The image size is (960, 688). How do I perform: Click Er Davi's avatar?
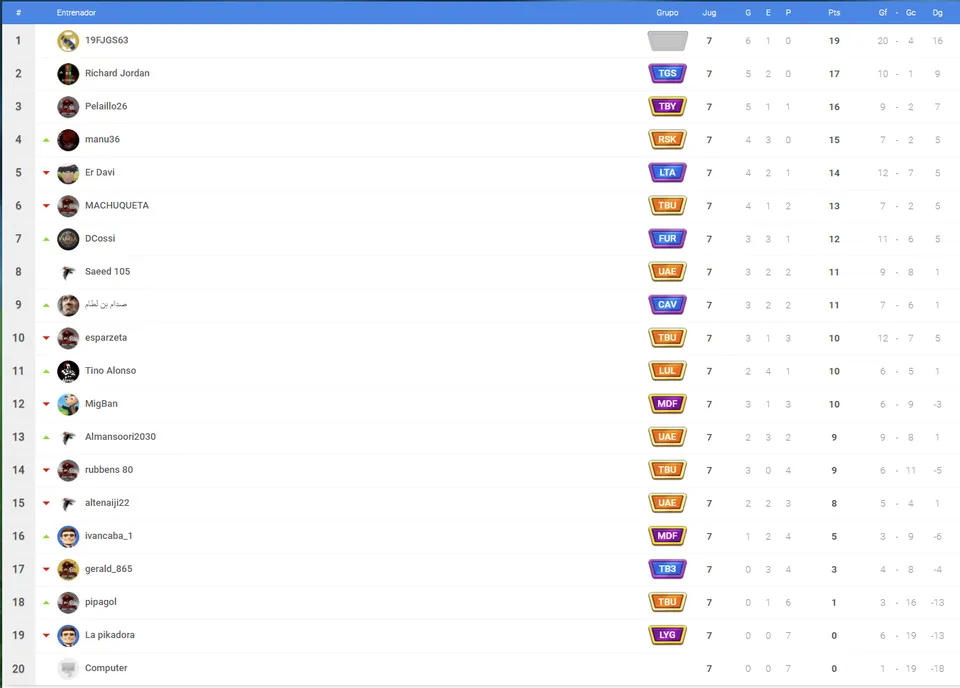(68, 173)
